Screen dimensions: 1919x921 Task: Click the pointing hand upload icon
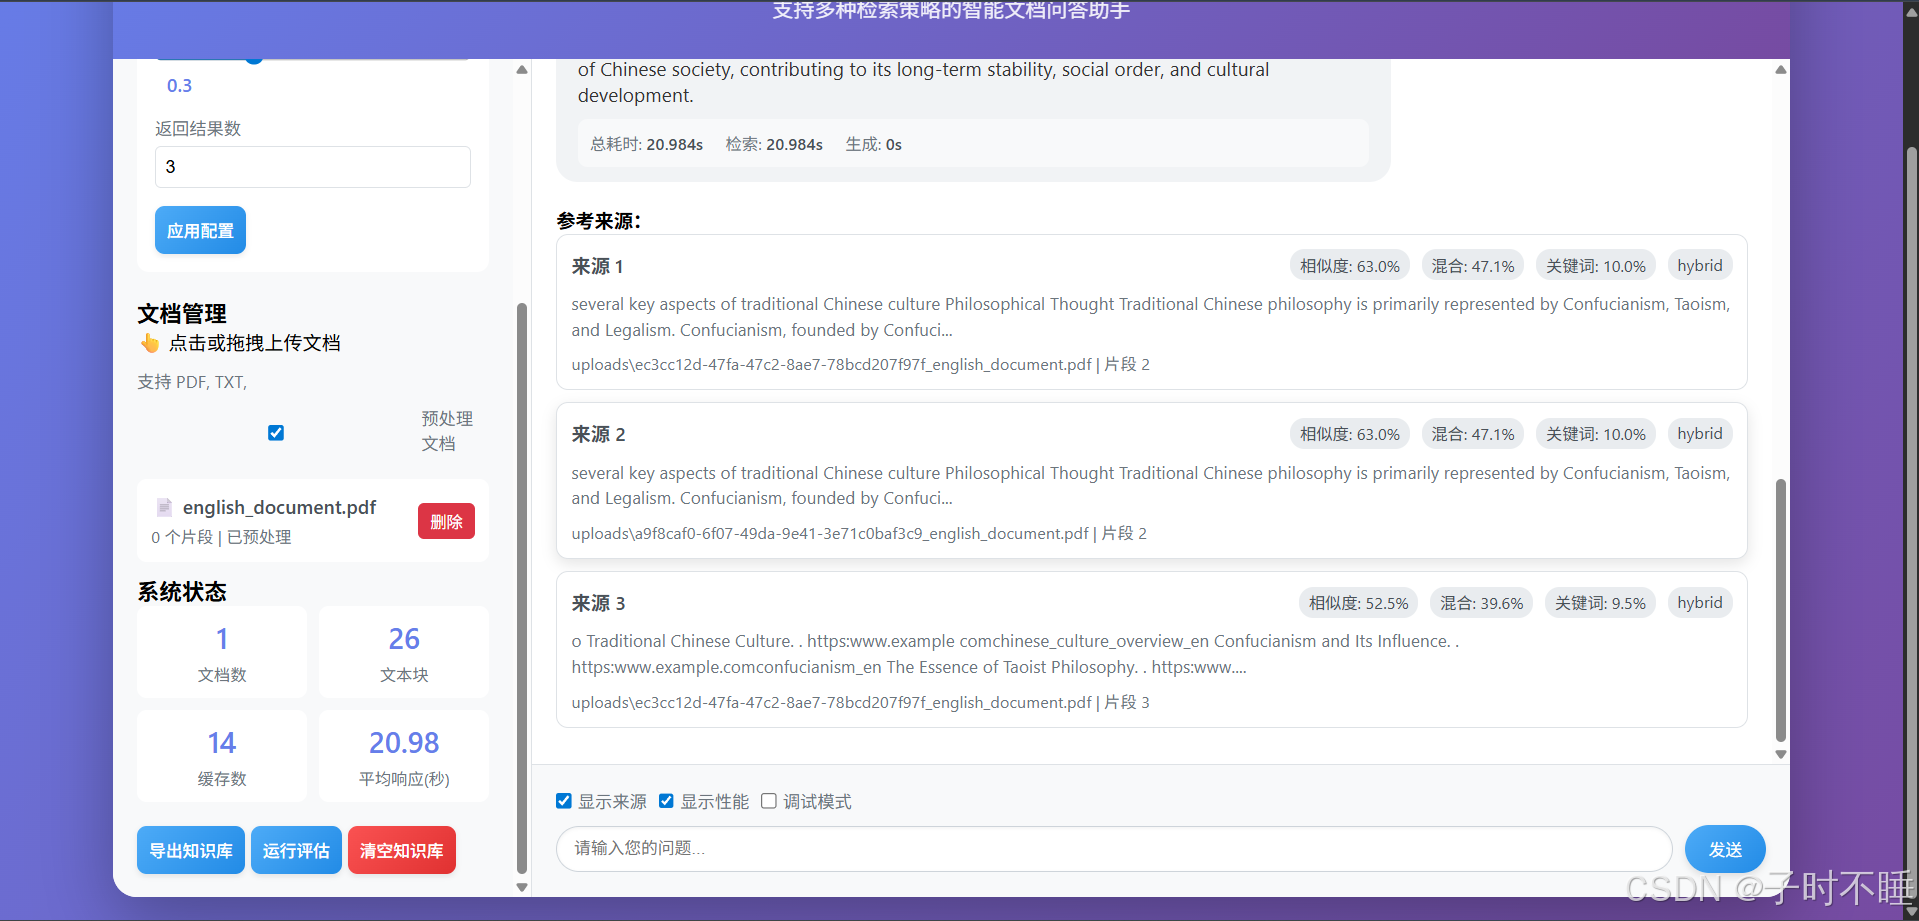click(150, 343)
